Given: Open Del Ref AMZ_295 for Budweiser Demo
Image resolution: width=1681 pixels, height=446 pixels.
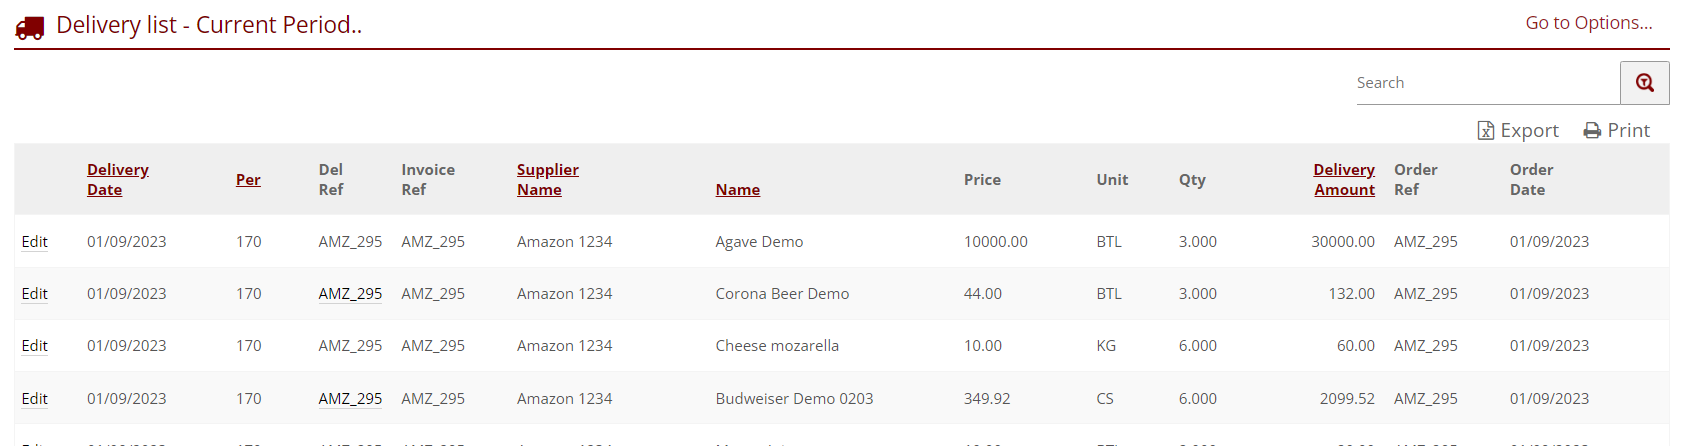Looking at the screenshot, I should [350, 399].
